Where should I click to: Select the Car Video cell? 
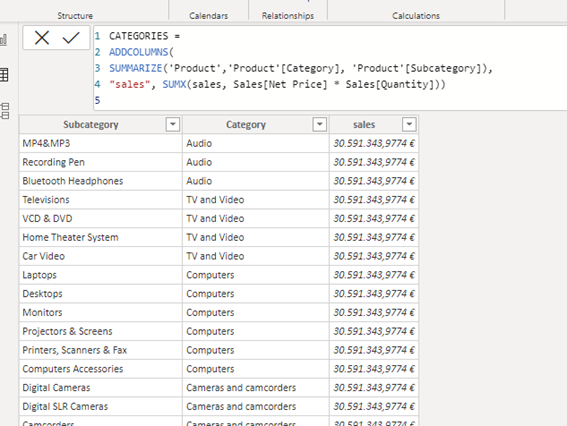point(101,256)
